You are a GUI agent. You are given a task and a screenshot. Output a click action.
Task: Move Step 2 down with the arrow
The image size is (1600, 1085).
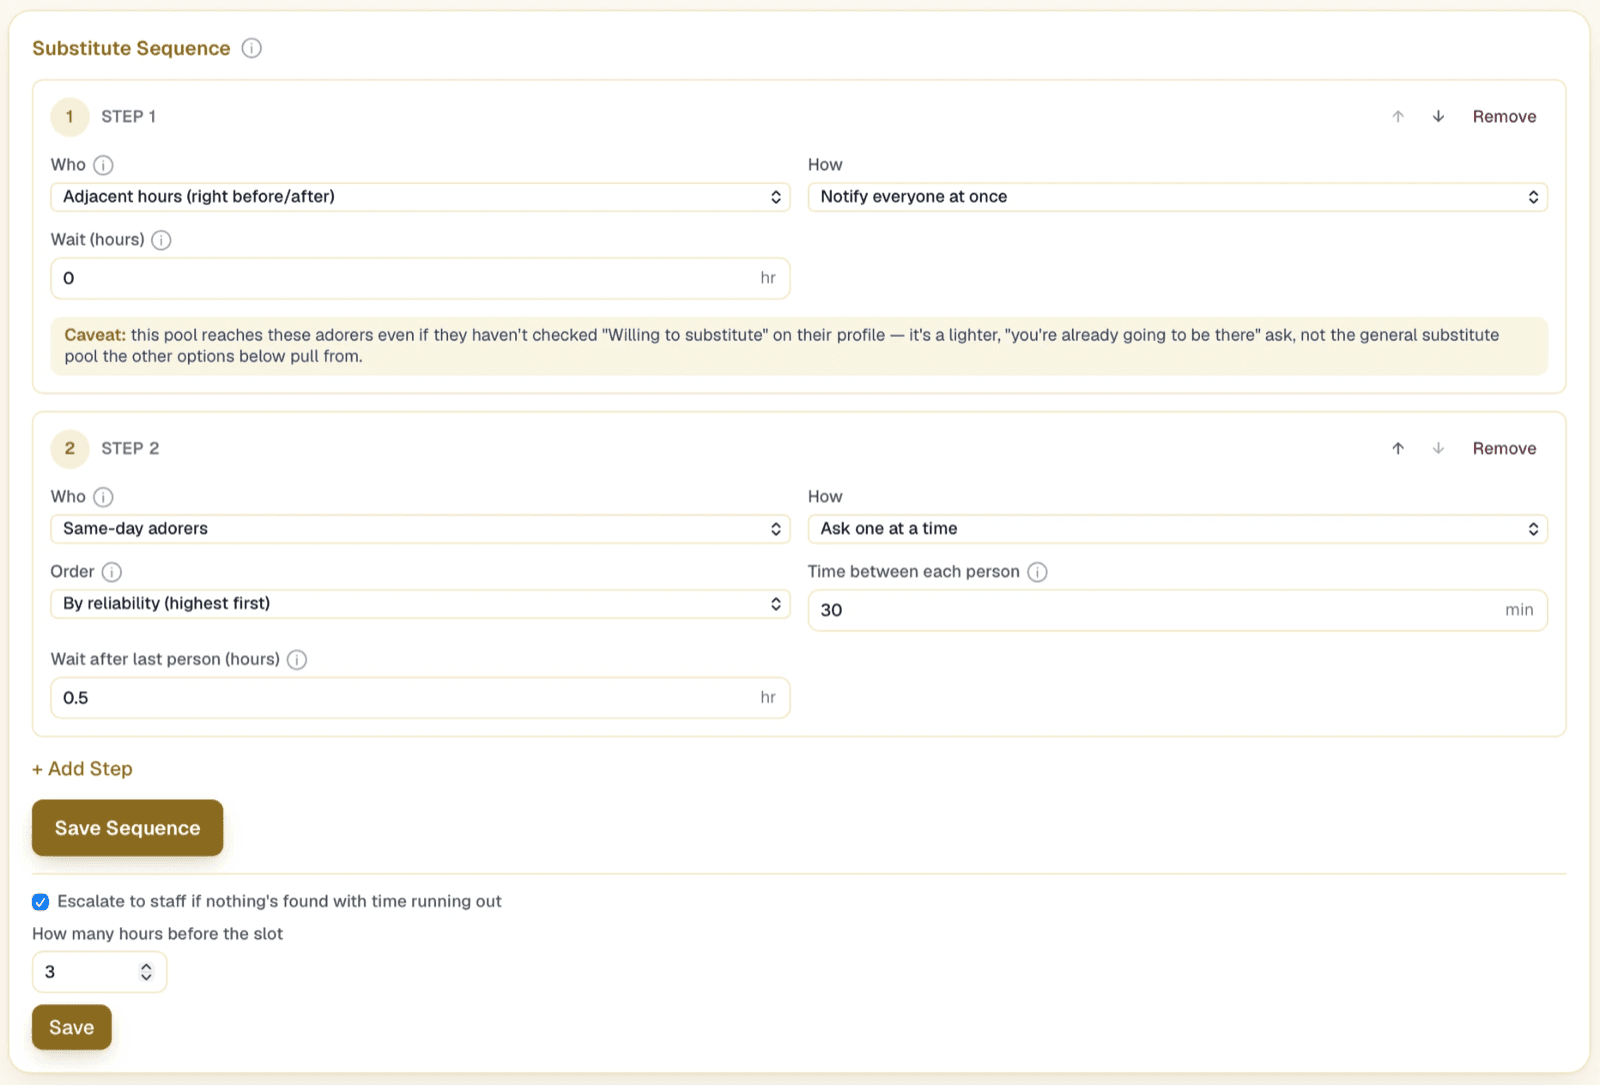click(1438, 449)
